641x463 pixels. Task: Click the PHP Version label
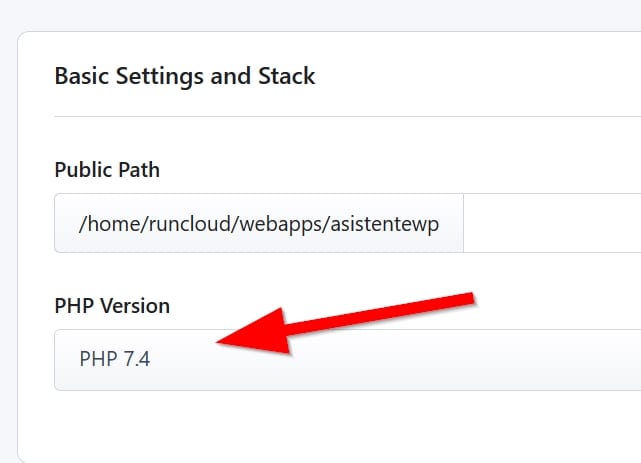coord(112,306)
